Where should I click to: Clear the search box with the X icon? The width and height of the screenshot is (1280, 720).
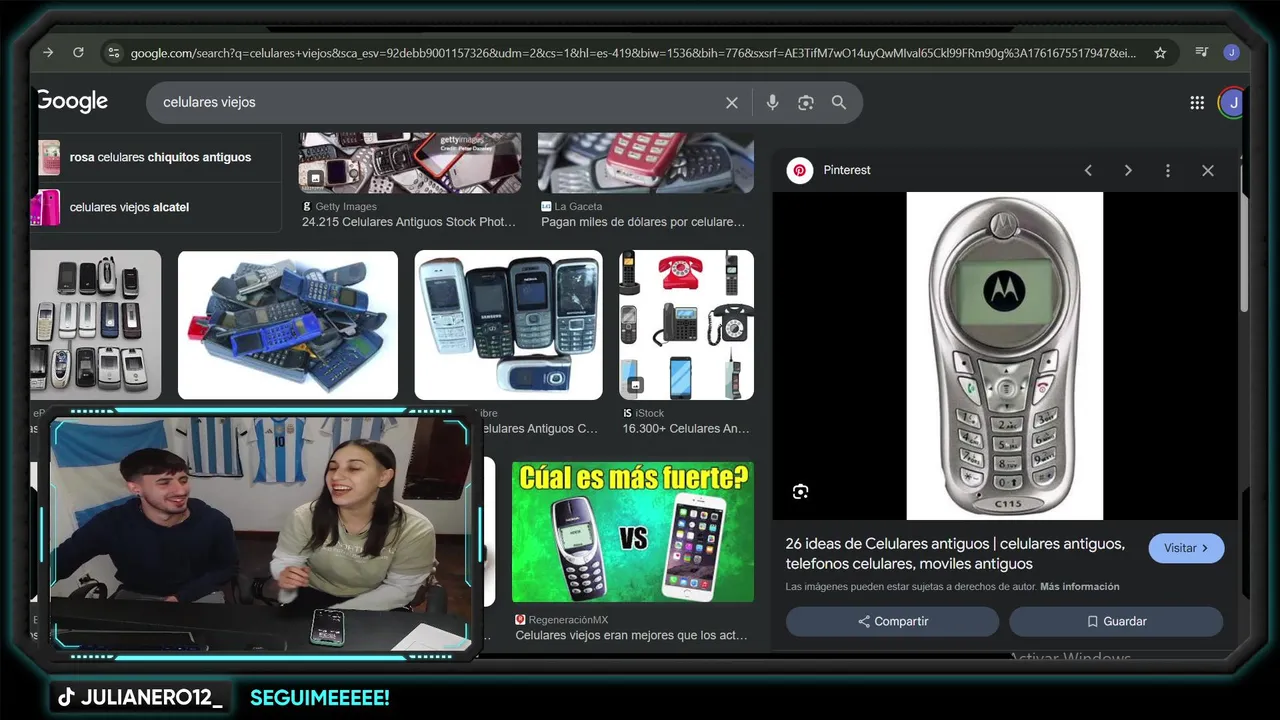click(x=732, y=103)
